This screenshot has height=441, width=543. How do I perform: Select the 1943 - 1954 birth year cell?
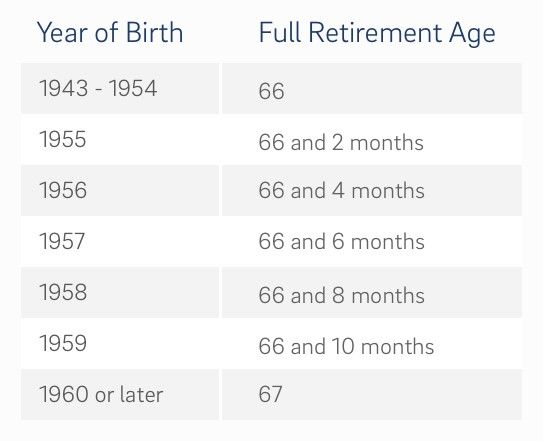click(120, 88)
